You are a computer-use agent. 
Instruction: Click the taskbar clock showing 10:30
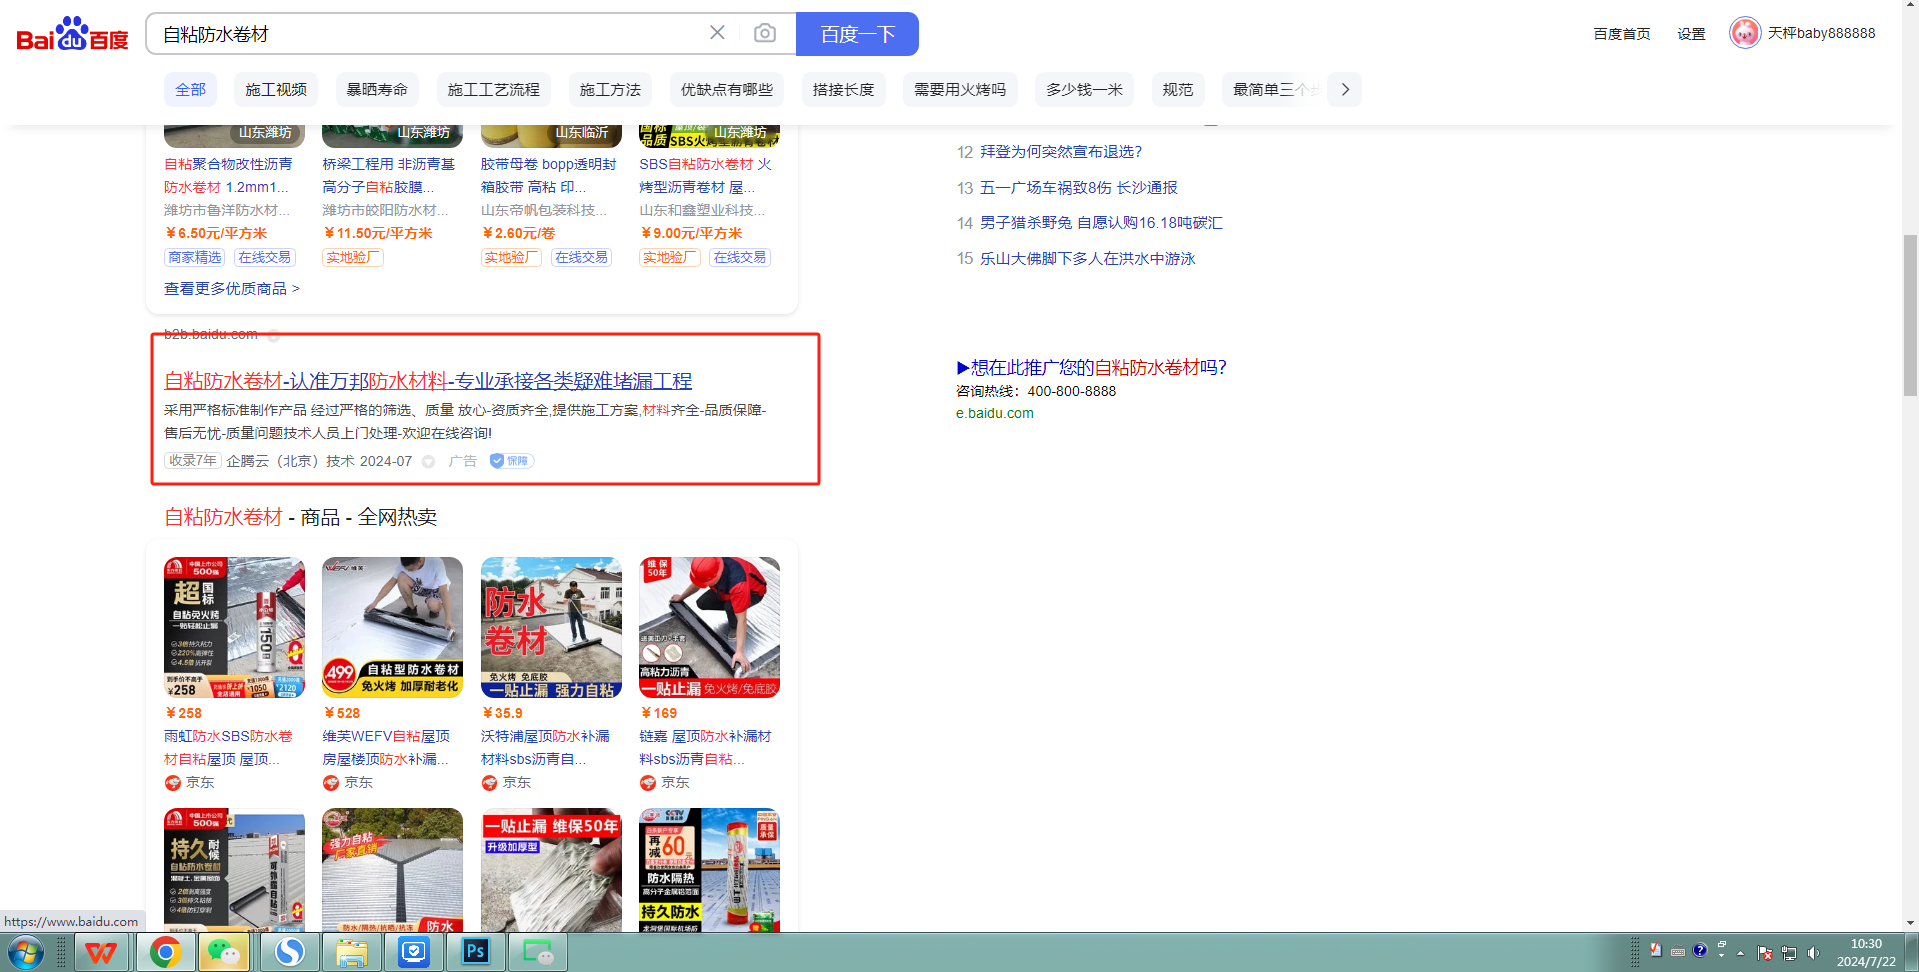[1866, 952]
